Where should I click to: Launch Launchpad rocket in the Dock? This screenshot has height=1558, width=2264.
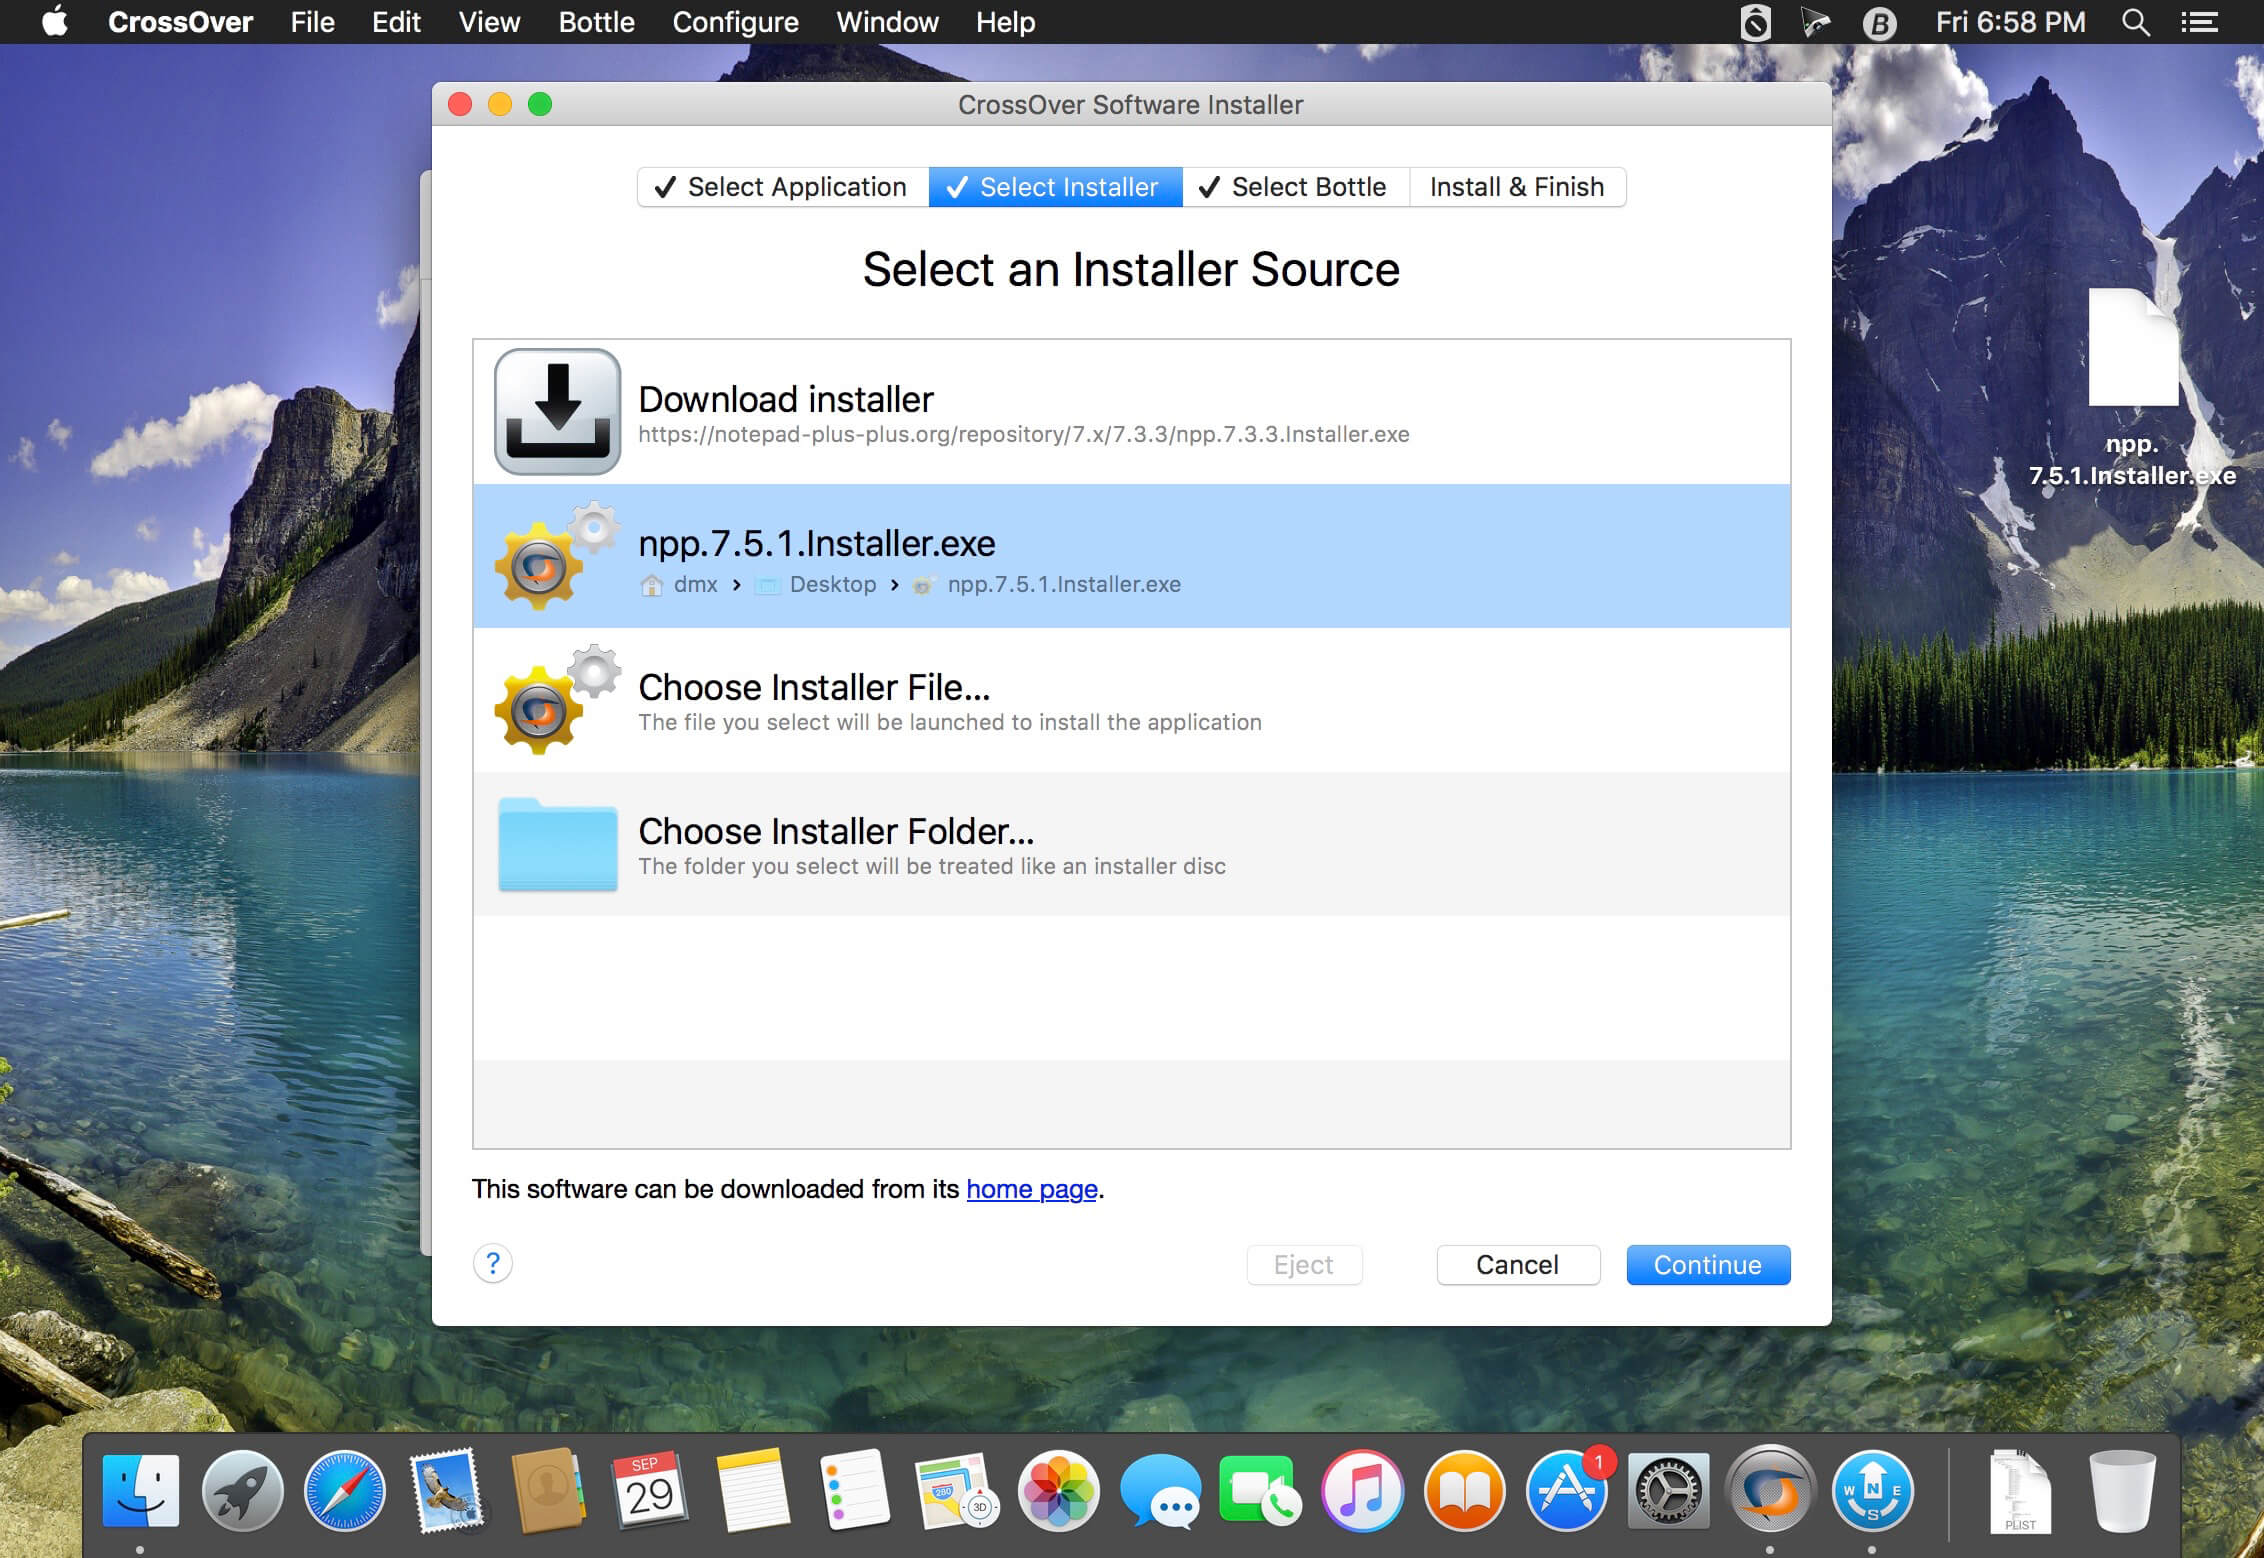point(243,1491)
